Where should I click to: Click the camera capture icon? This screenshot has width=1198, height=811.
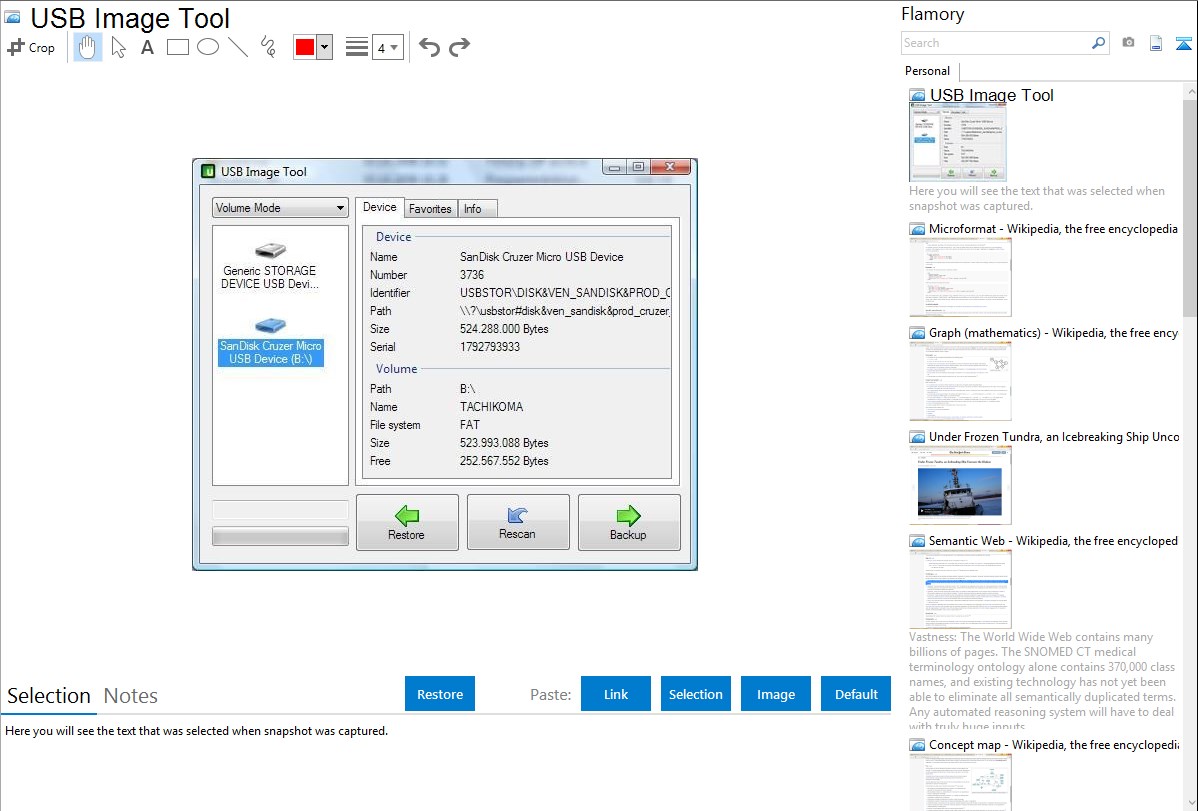[x=1128, y=43]
